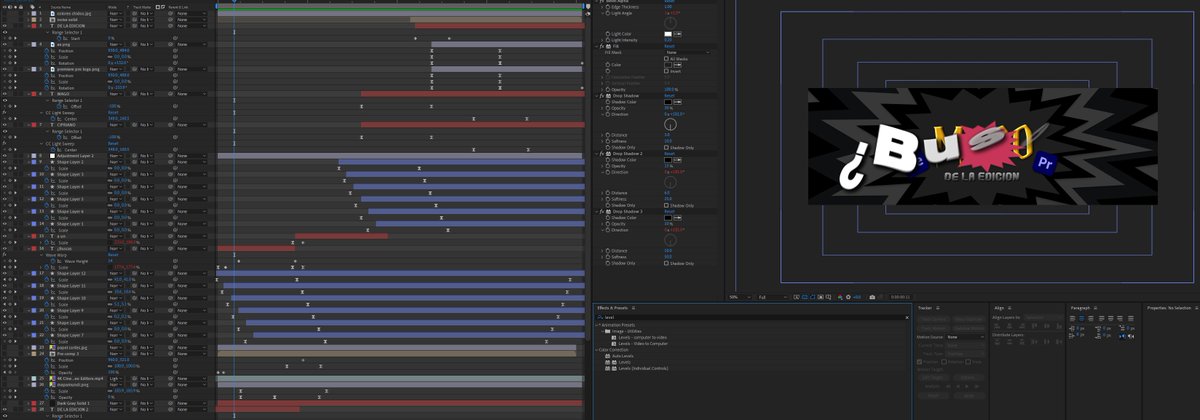This screenshot has height=420, width=1200.
Task: Switch to the Paragraph tab
Action: pos(1080,308)
